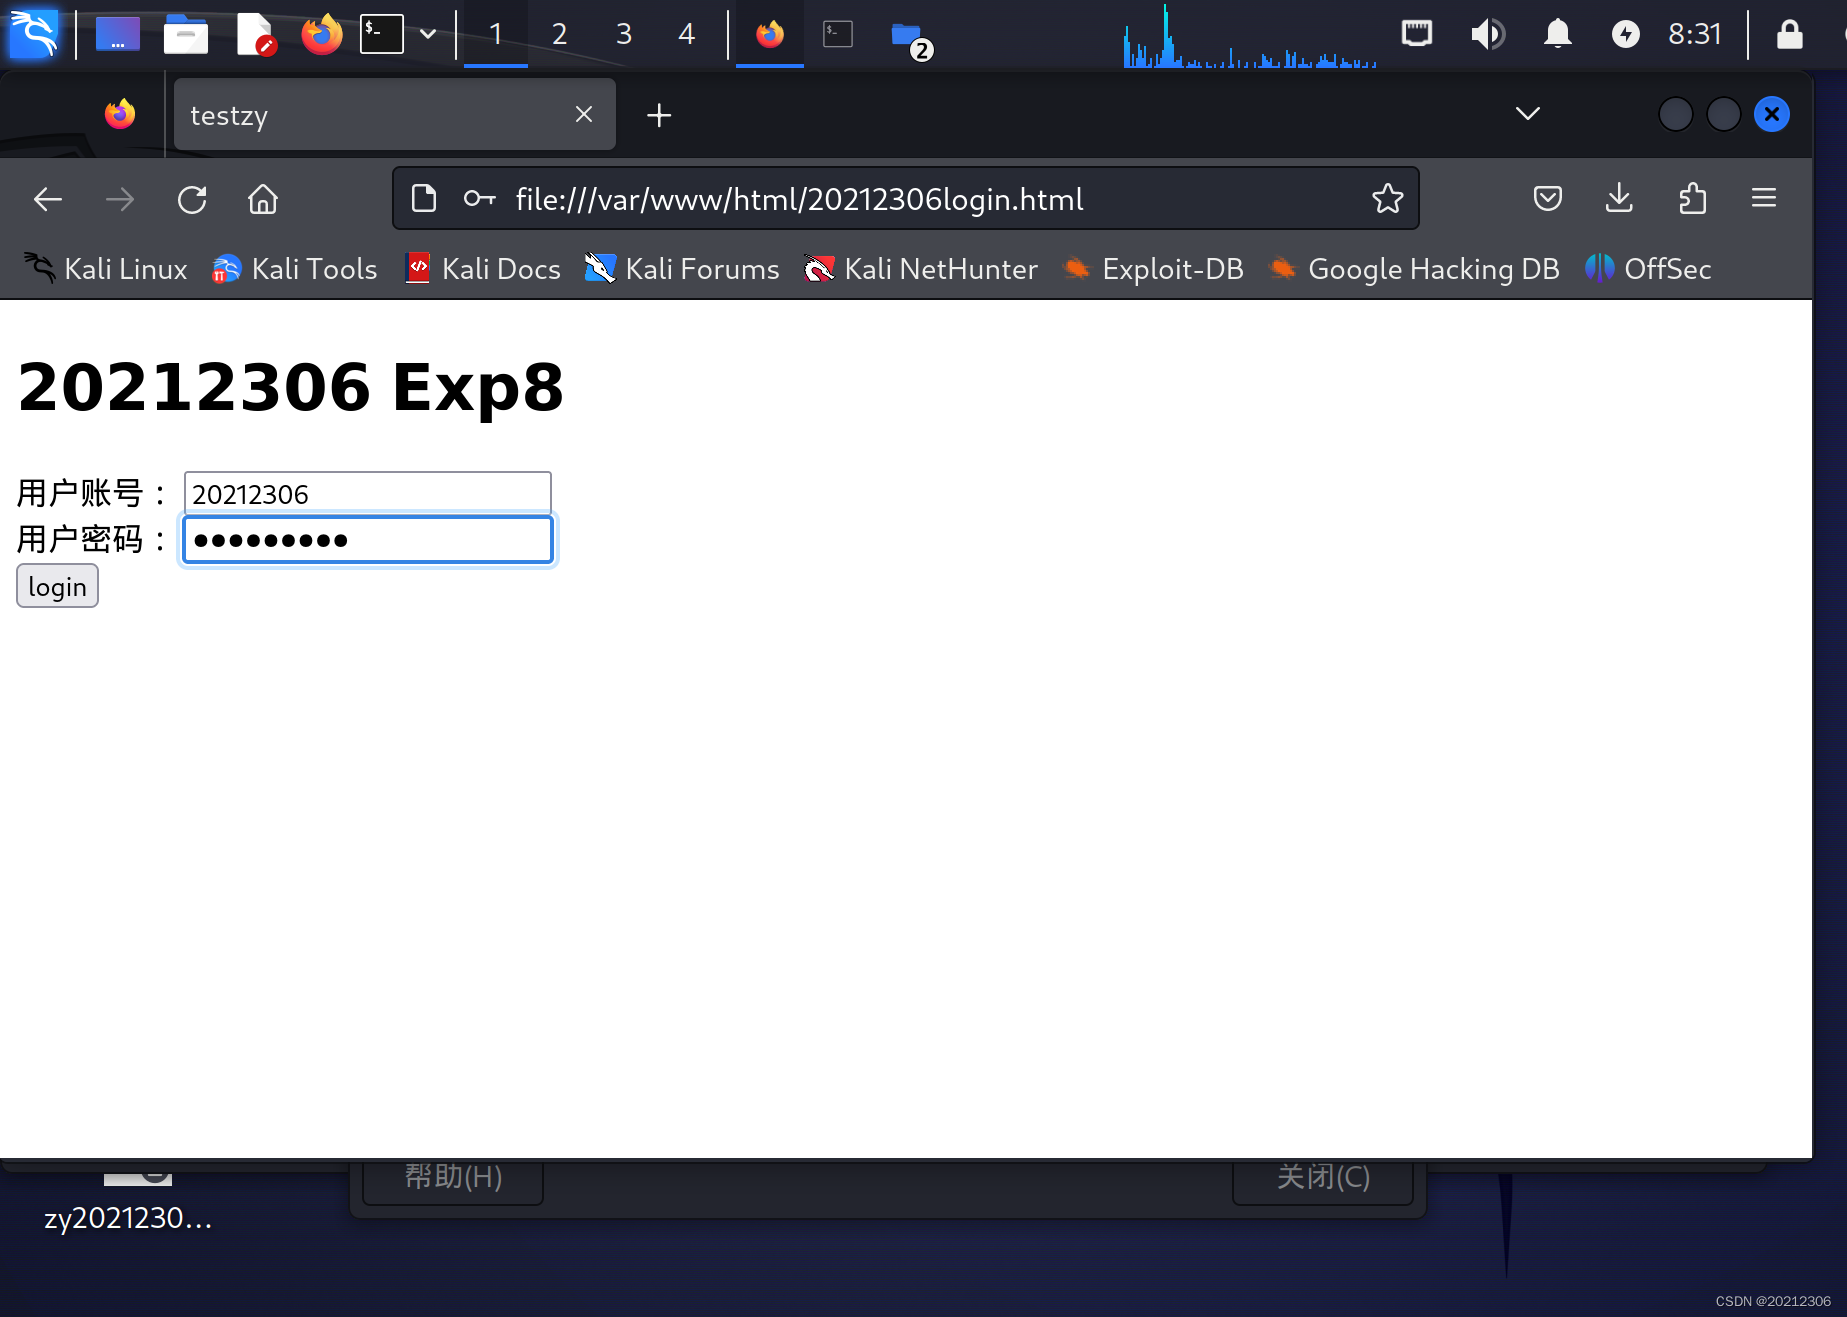
Task: Click the 关闭(C) button in background dialog
Action: [1323, 1180]
